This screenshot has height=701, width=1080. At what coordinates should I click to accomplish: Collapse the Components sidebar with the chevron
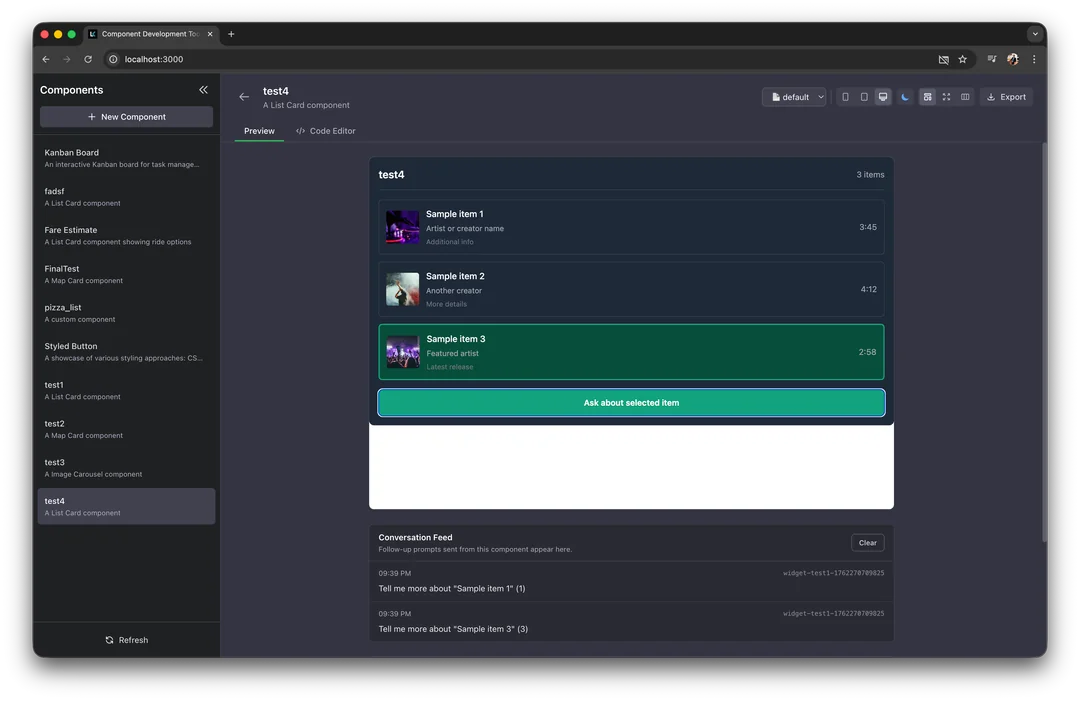(203, 89)
